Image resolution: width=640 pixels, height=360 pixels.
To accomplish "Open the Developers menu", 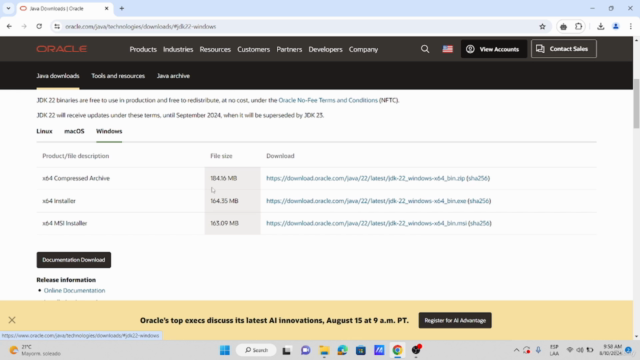I will pos(325,49).
